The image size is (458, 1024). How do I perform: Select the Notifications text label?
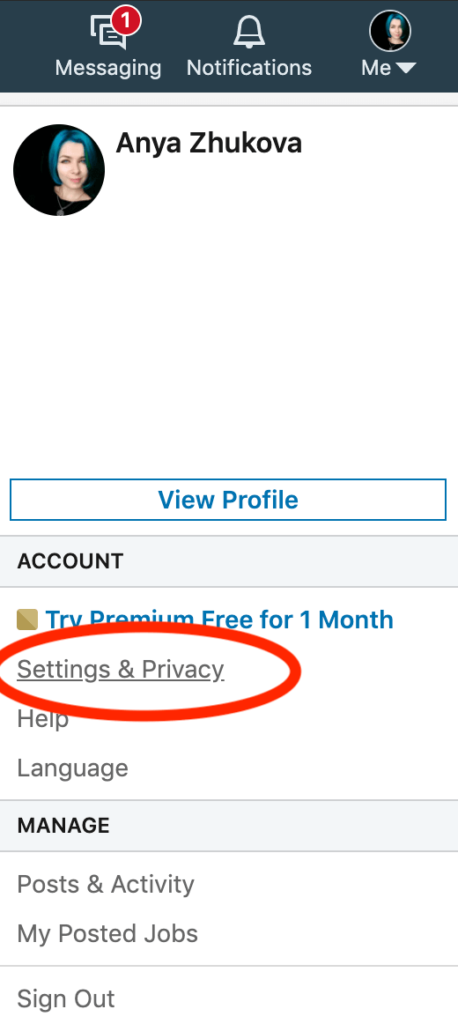pyautogui.click(x=249, y=68)
